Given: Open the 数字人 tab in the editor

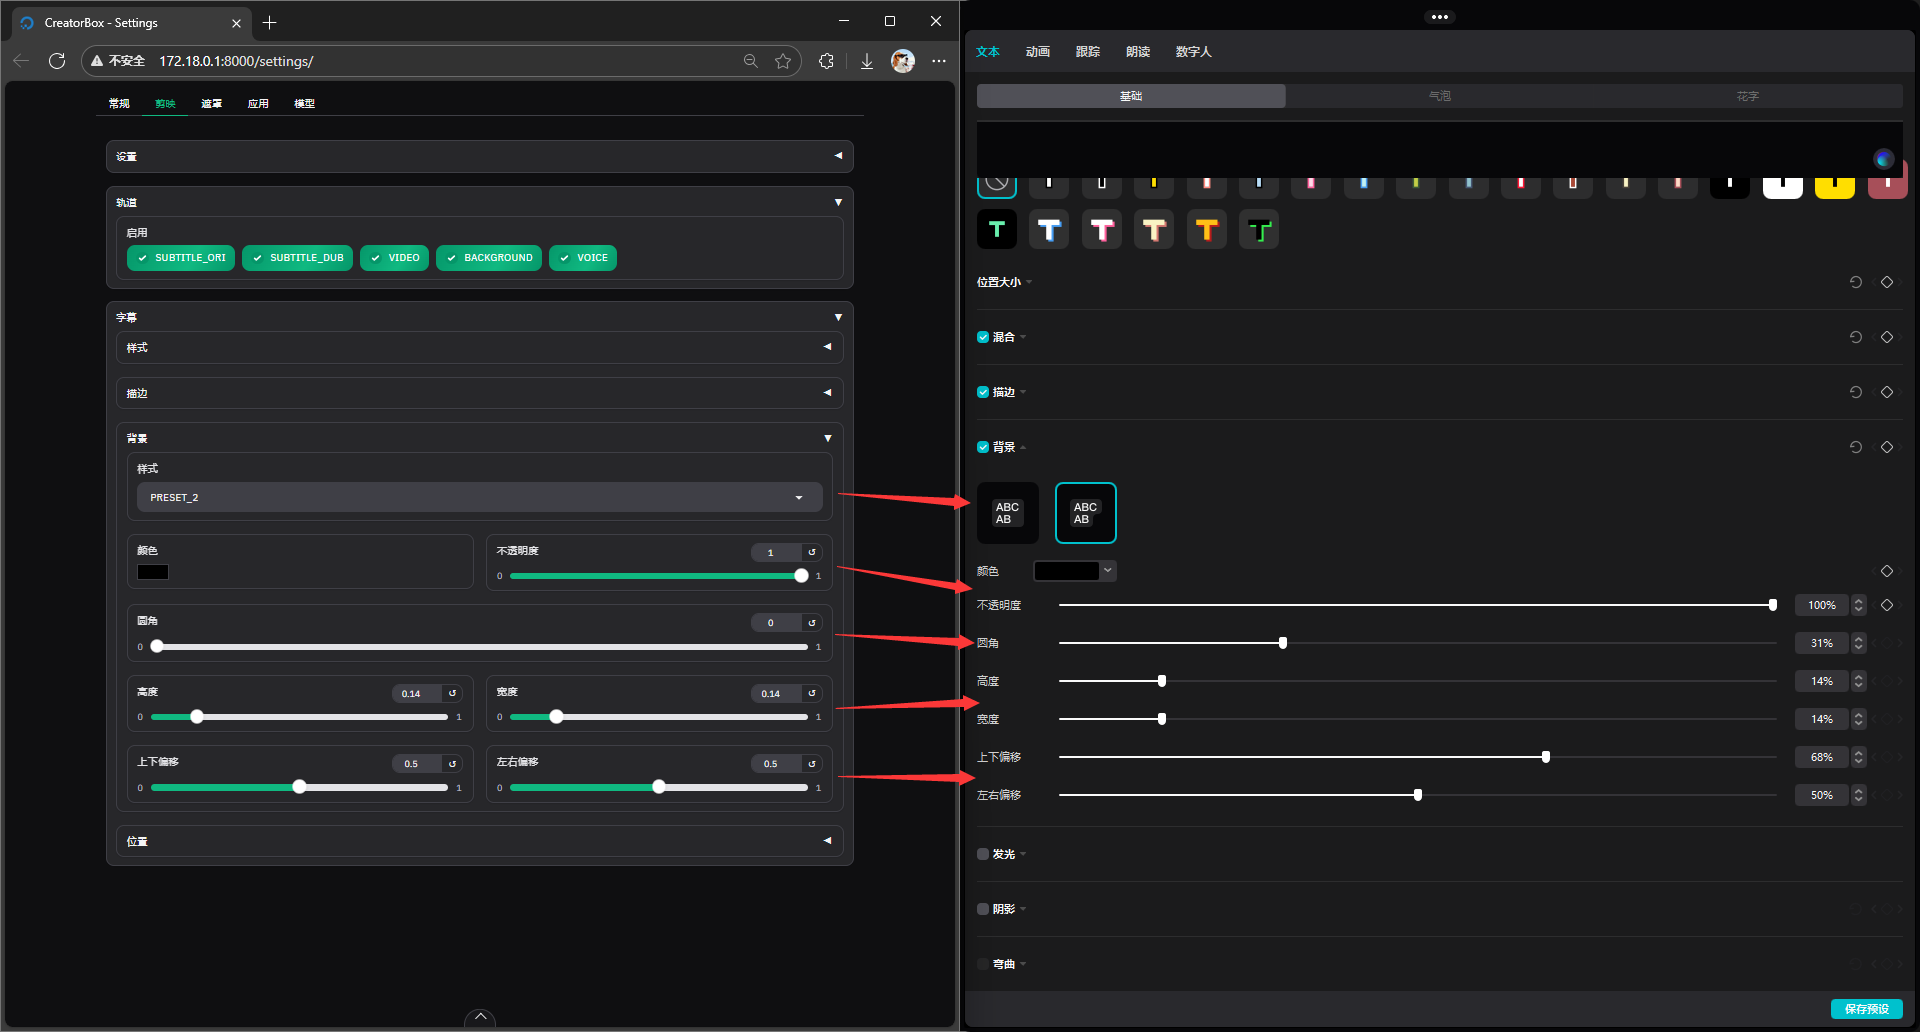Looking at the screenshot, I should click(x=1193, y=52).
